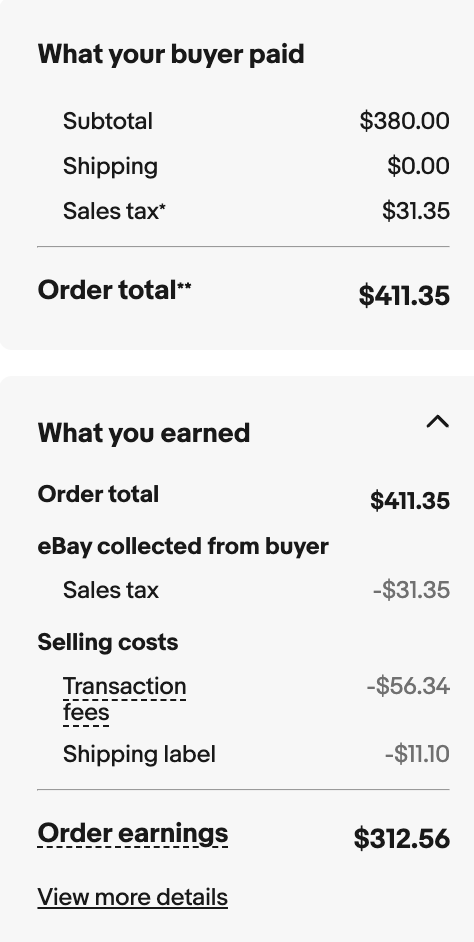This screenshot has height=942, width=474.
Task: Select the What your buyer paid heading
Action: (x=171, y=55)
